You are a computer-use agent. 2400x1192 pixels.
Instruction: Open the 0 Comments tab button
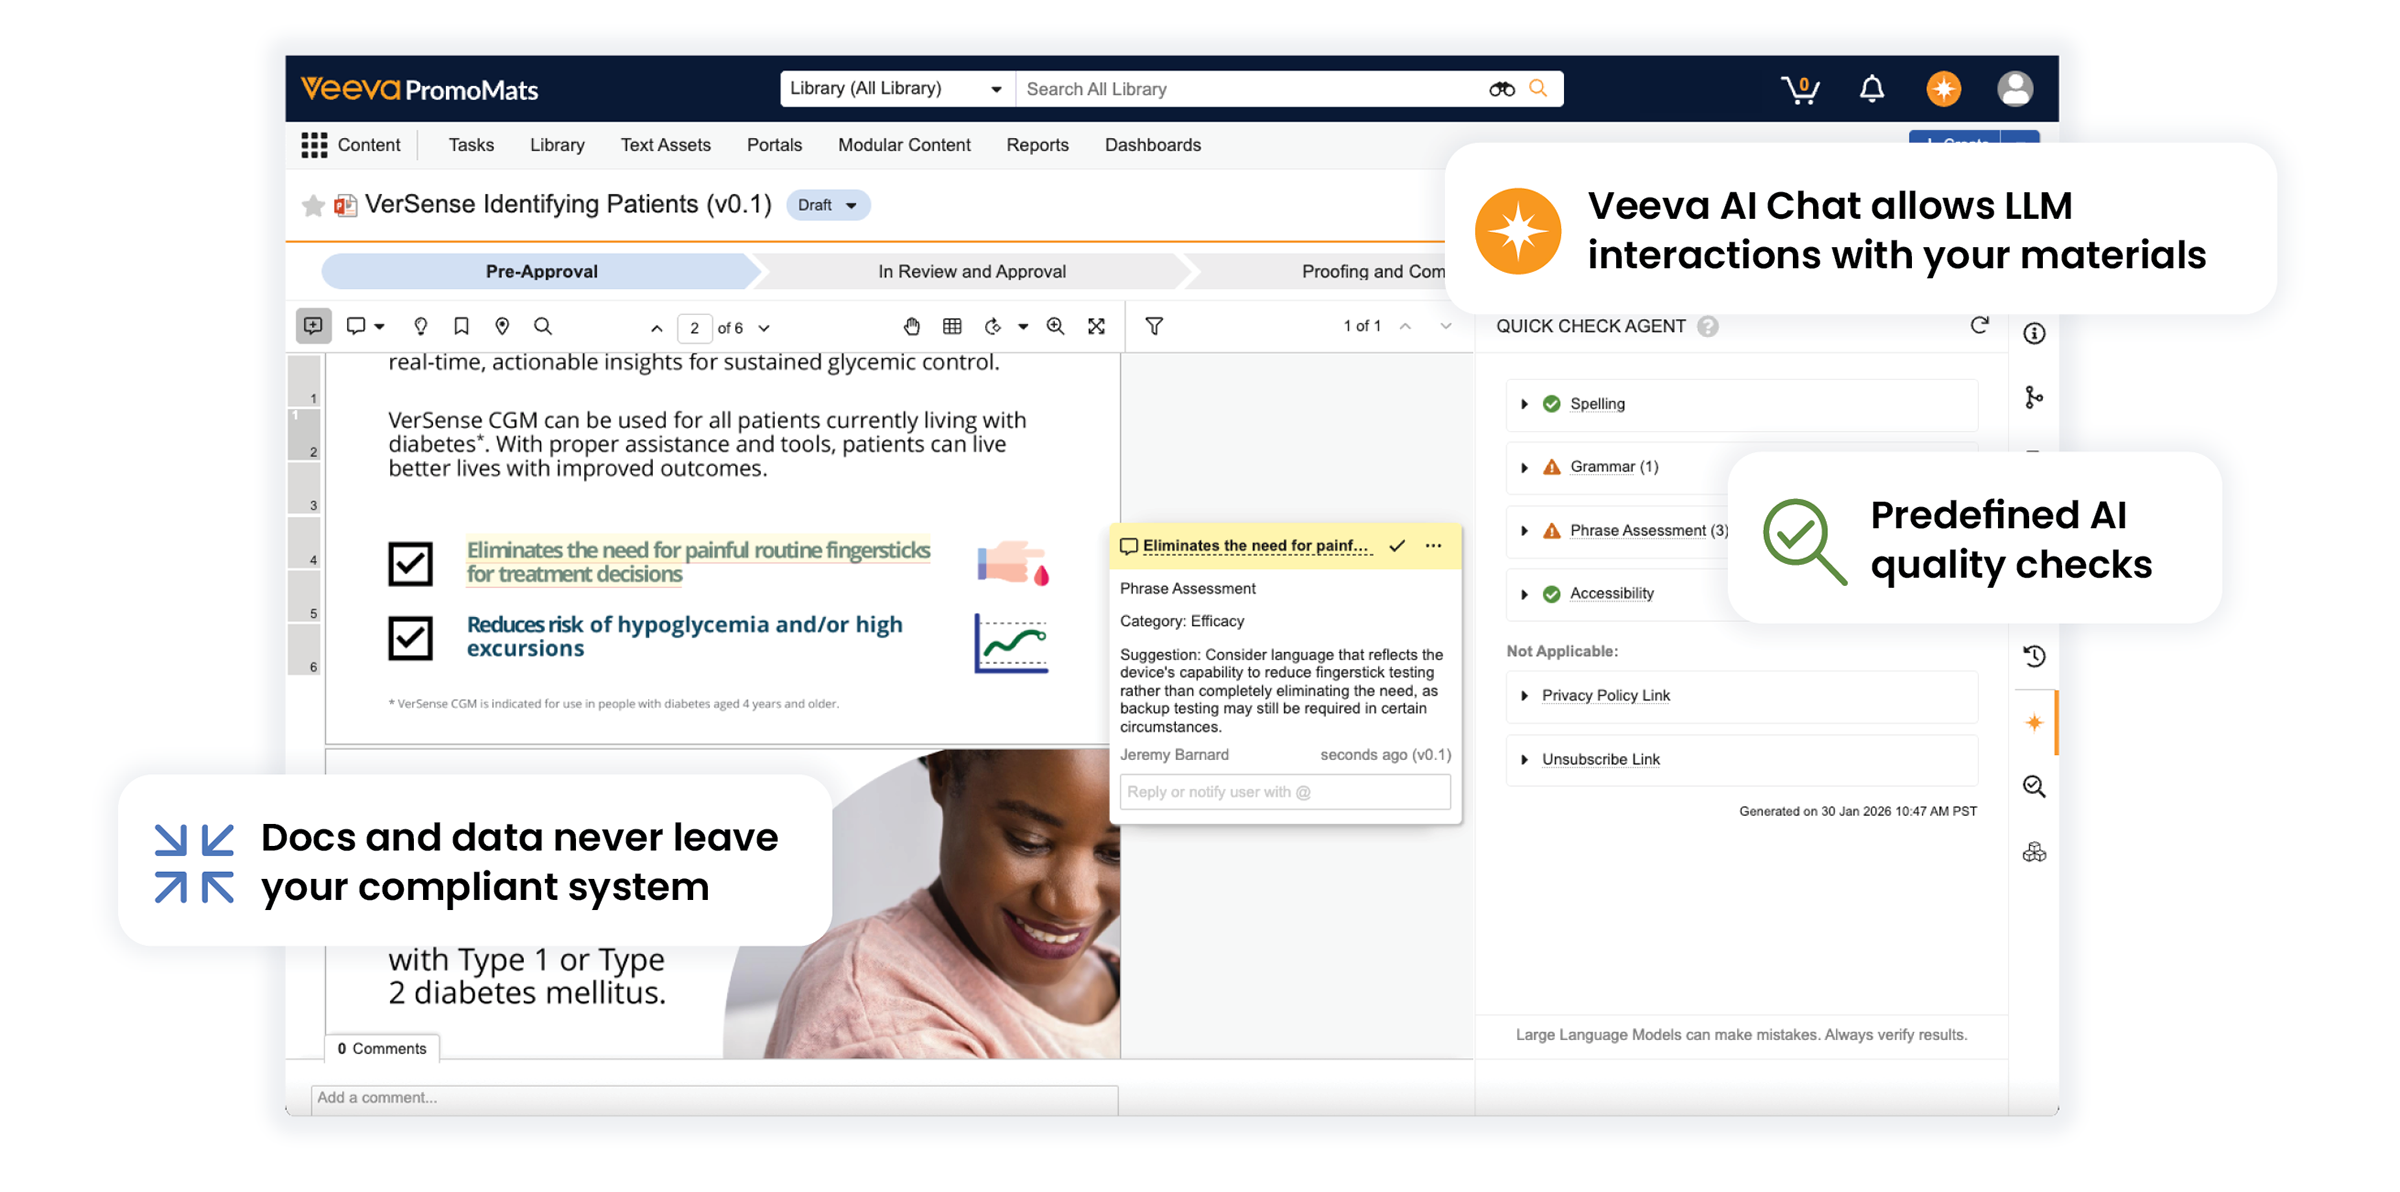pos(382,1048)
